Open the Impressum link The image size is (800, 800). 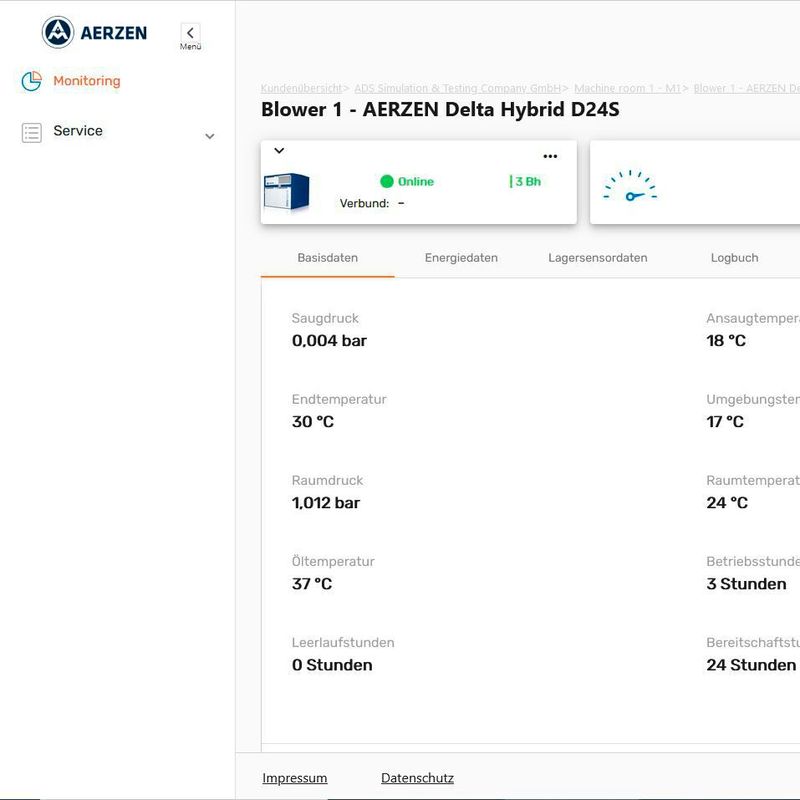coord(295,778)
